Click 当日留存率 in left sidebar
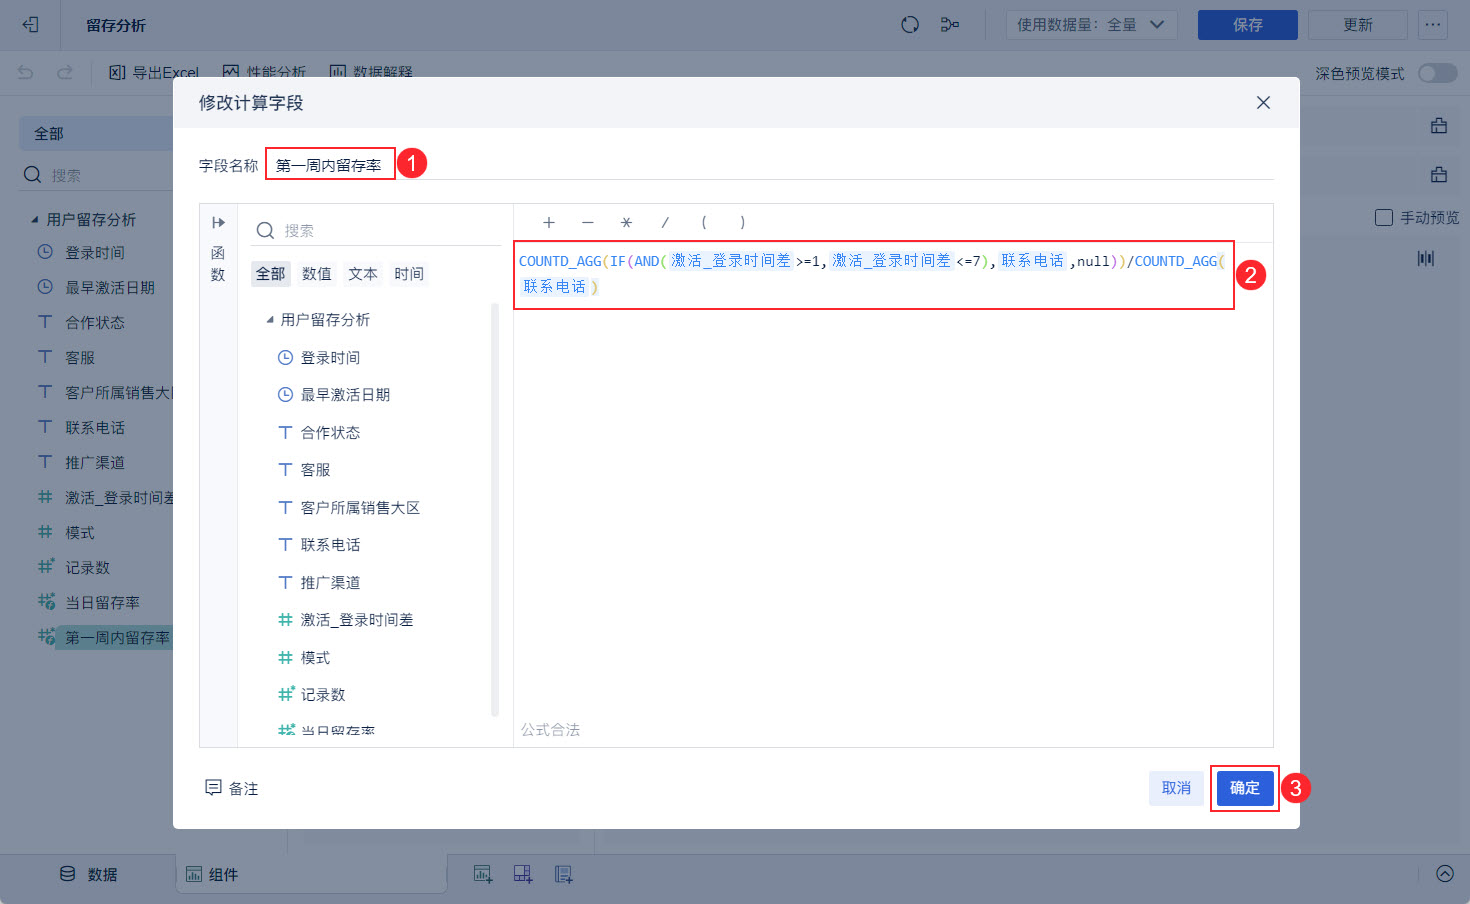This screenshot has height=904, width=1470. [x=102, y=603]
